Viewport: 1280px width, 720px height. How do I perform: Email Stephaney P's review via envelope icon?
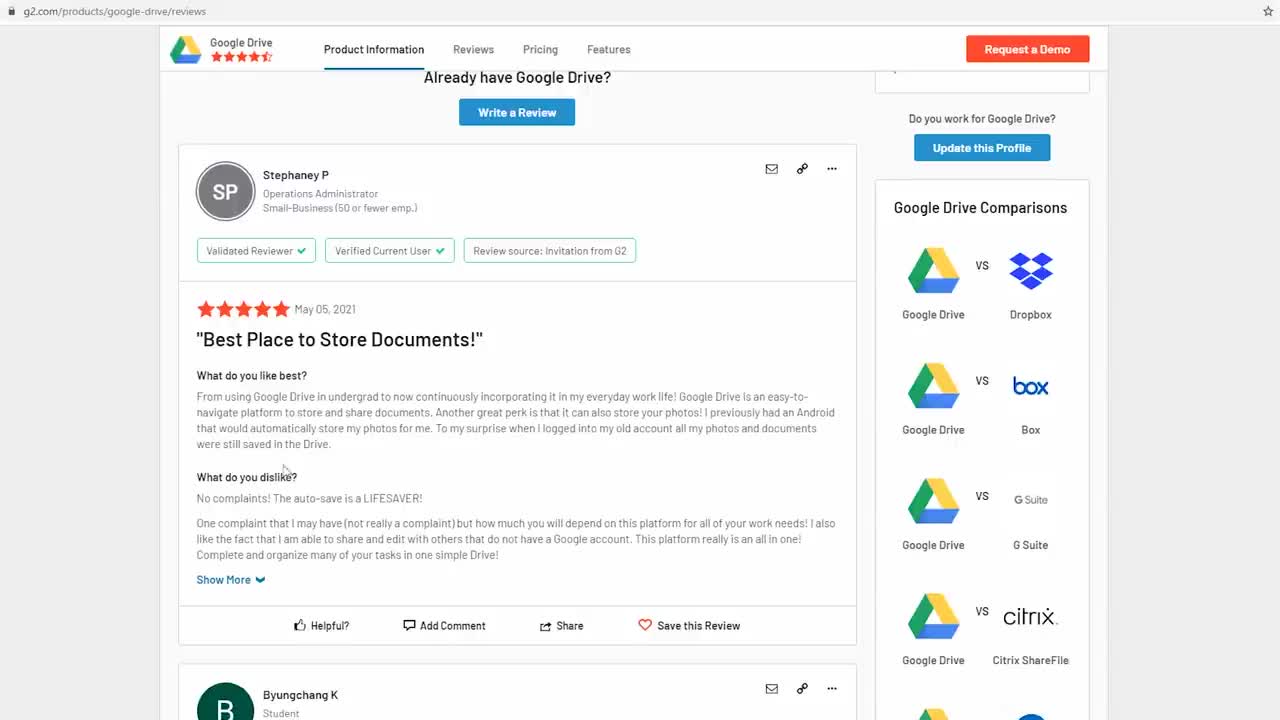coord(771,169)
